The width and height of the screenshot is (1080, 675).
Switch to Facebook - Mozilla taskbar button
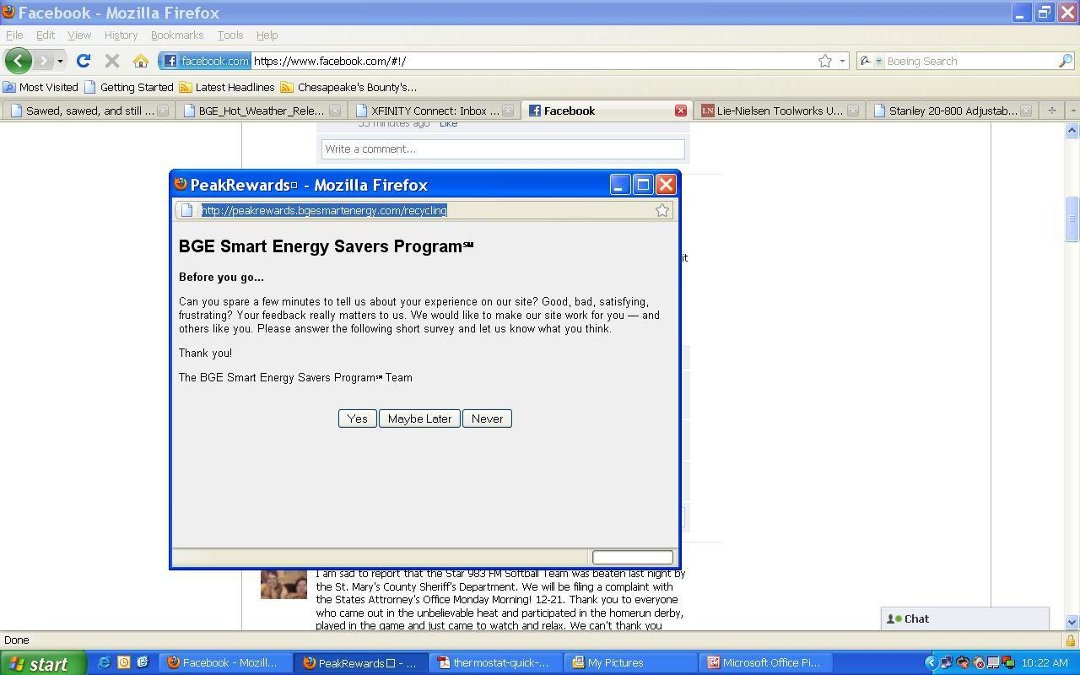(x=225, y=663)
